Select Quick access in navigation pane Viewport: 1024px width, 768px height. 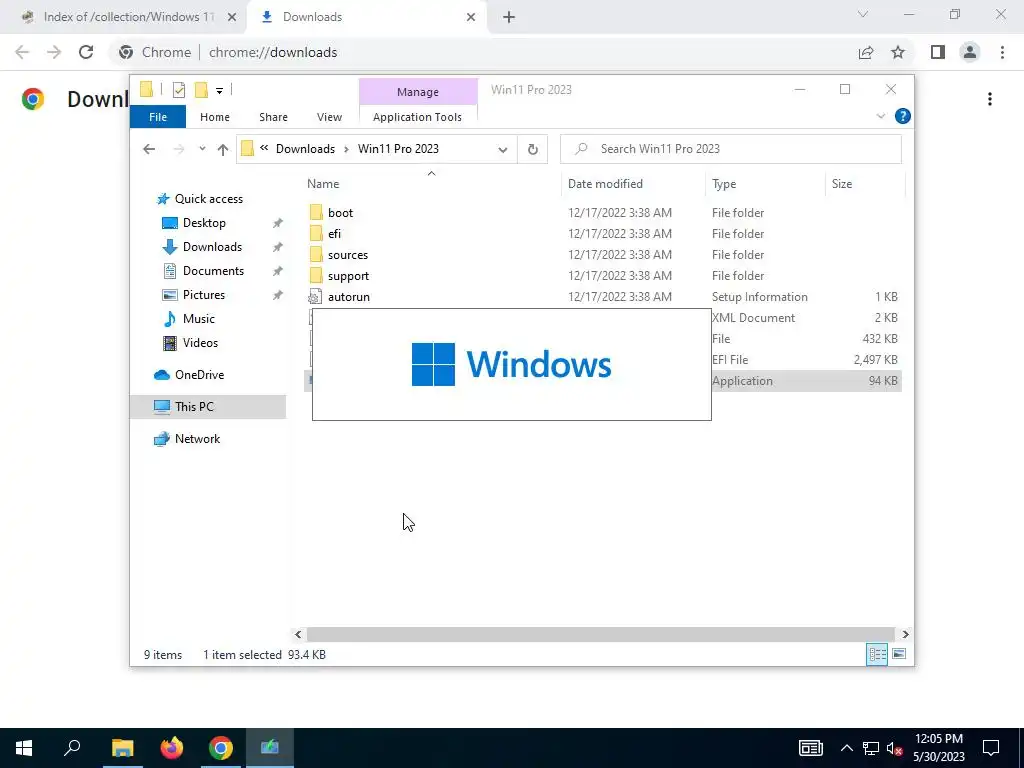point(208,199)
